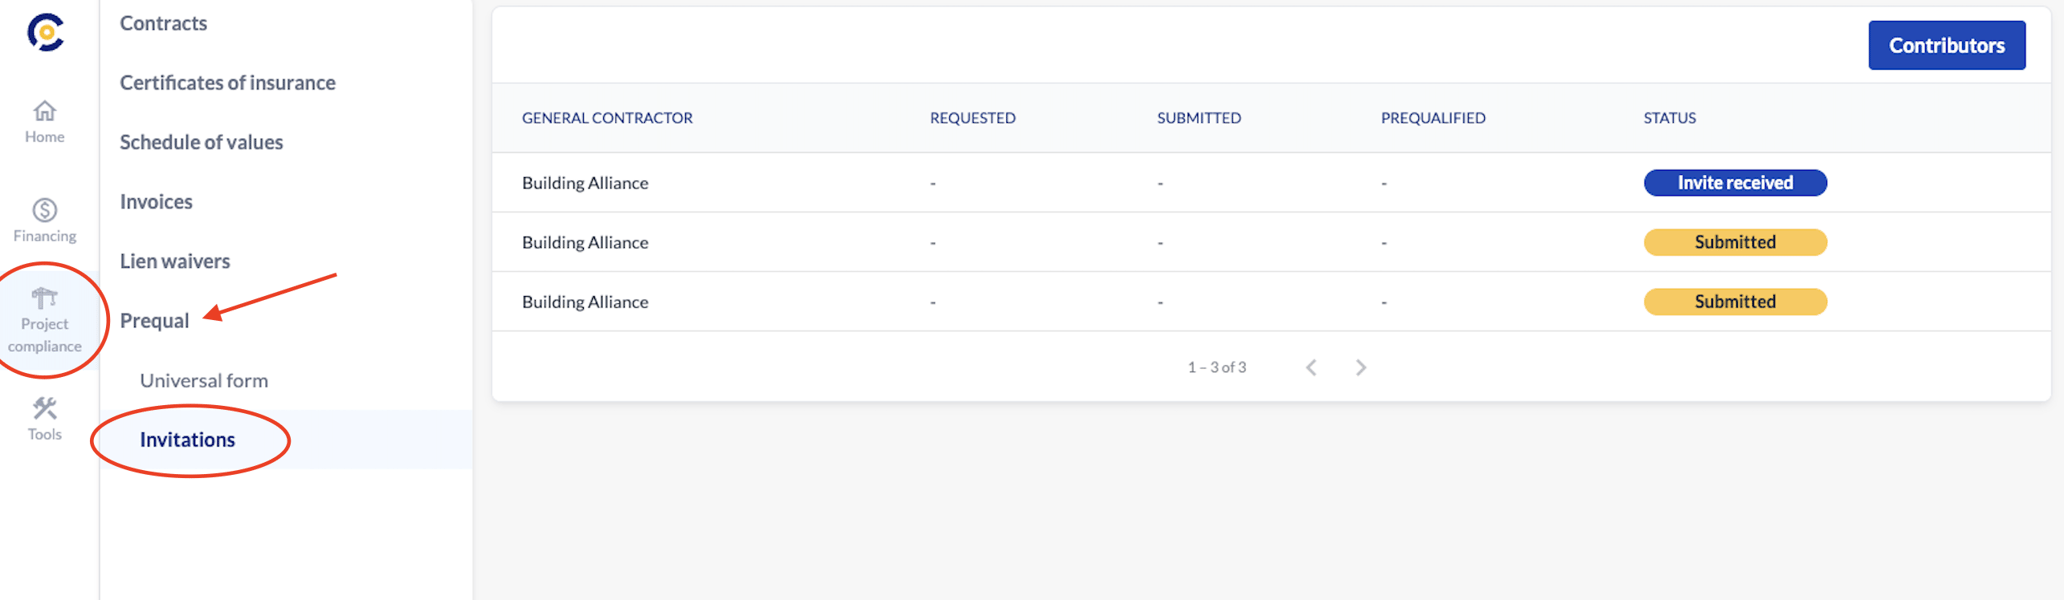
Task: Go to previous page arrow
Action: pyautogui.click(x=1311, y=367)
